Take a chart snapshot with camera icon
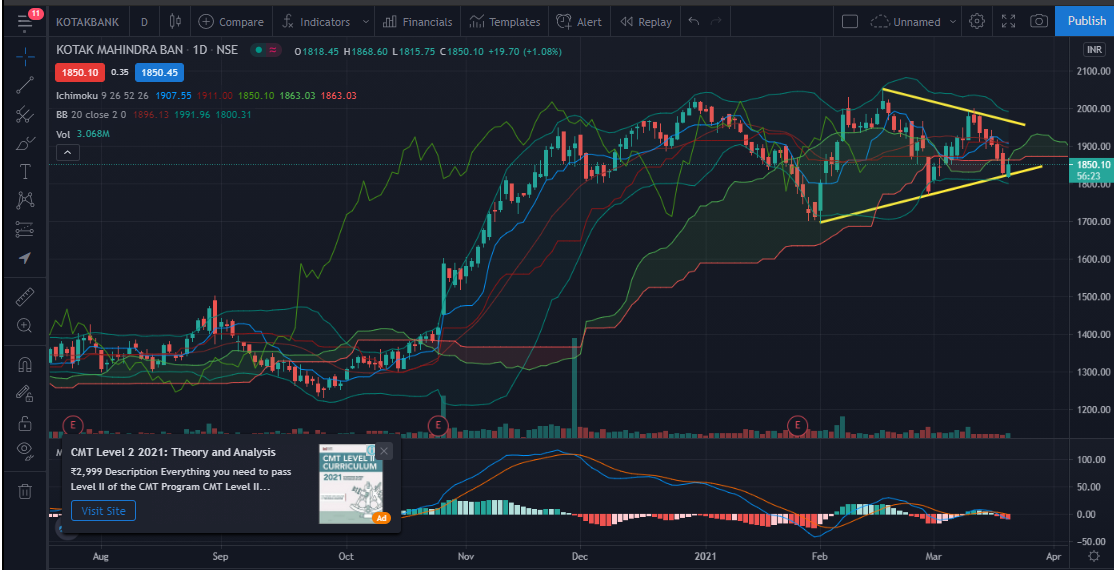The image size is (1114, 570). click(x=1039, y=21)
